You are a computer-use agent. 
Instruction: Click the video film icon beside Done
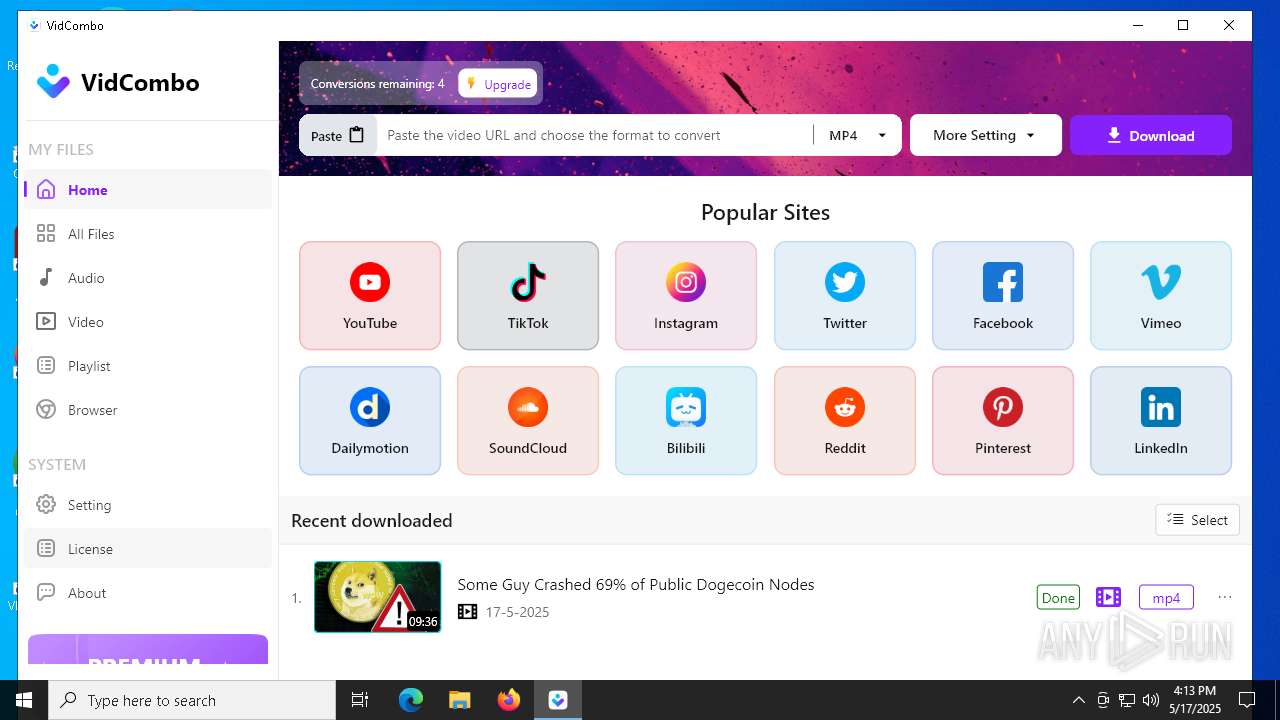(x=1108, y=597)
